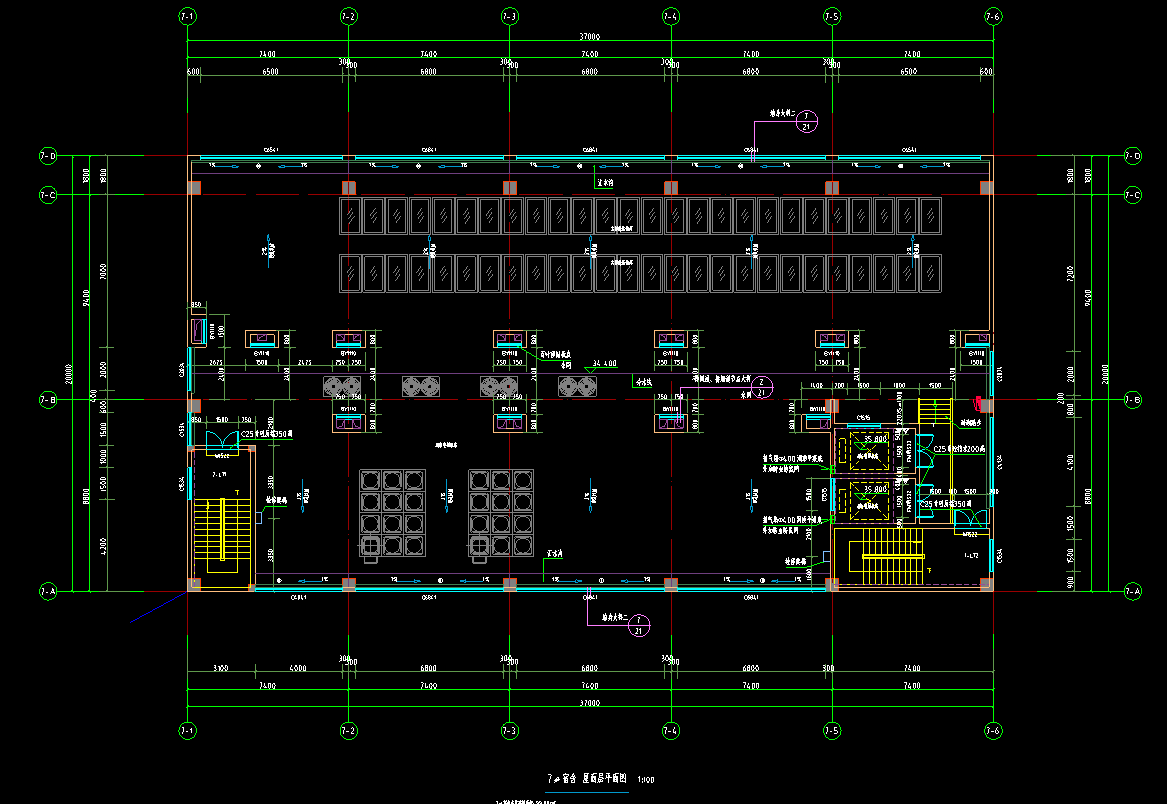
Task: Click the left 7-D axis bubble
Action: (x=47, y=156)
